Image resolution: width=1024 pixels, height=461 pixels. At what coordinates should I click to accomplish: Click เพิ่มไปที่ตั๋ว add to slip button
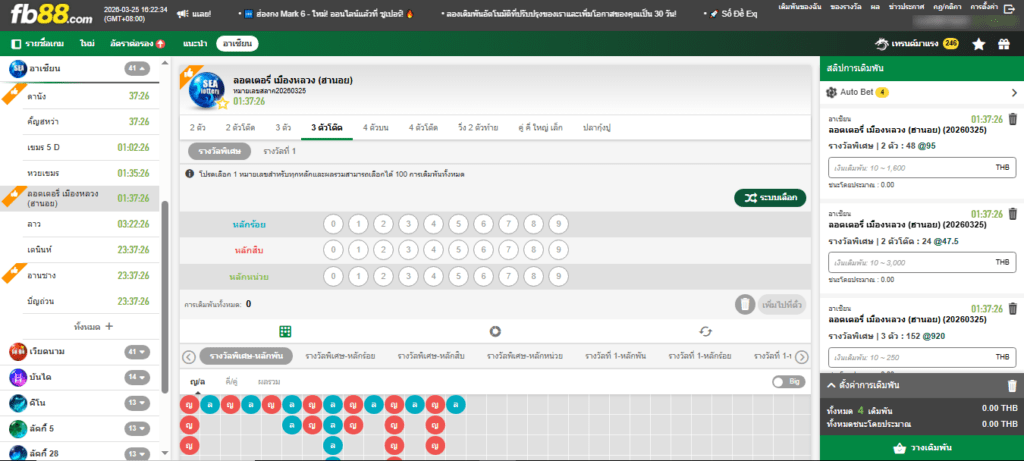point(782,304)
